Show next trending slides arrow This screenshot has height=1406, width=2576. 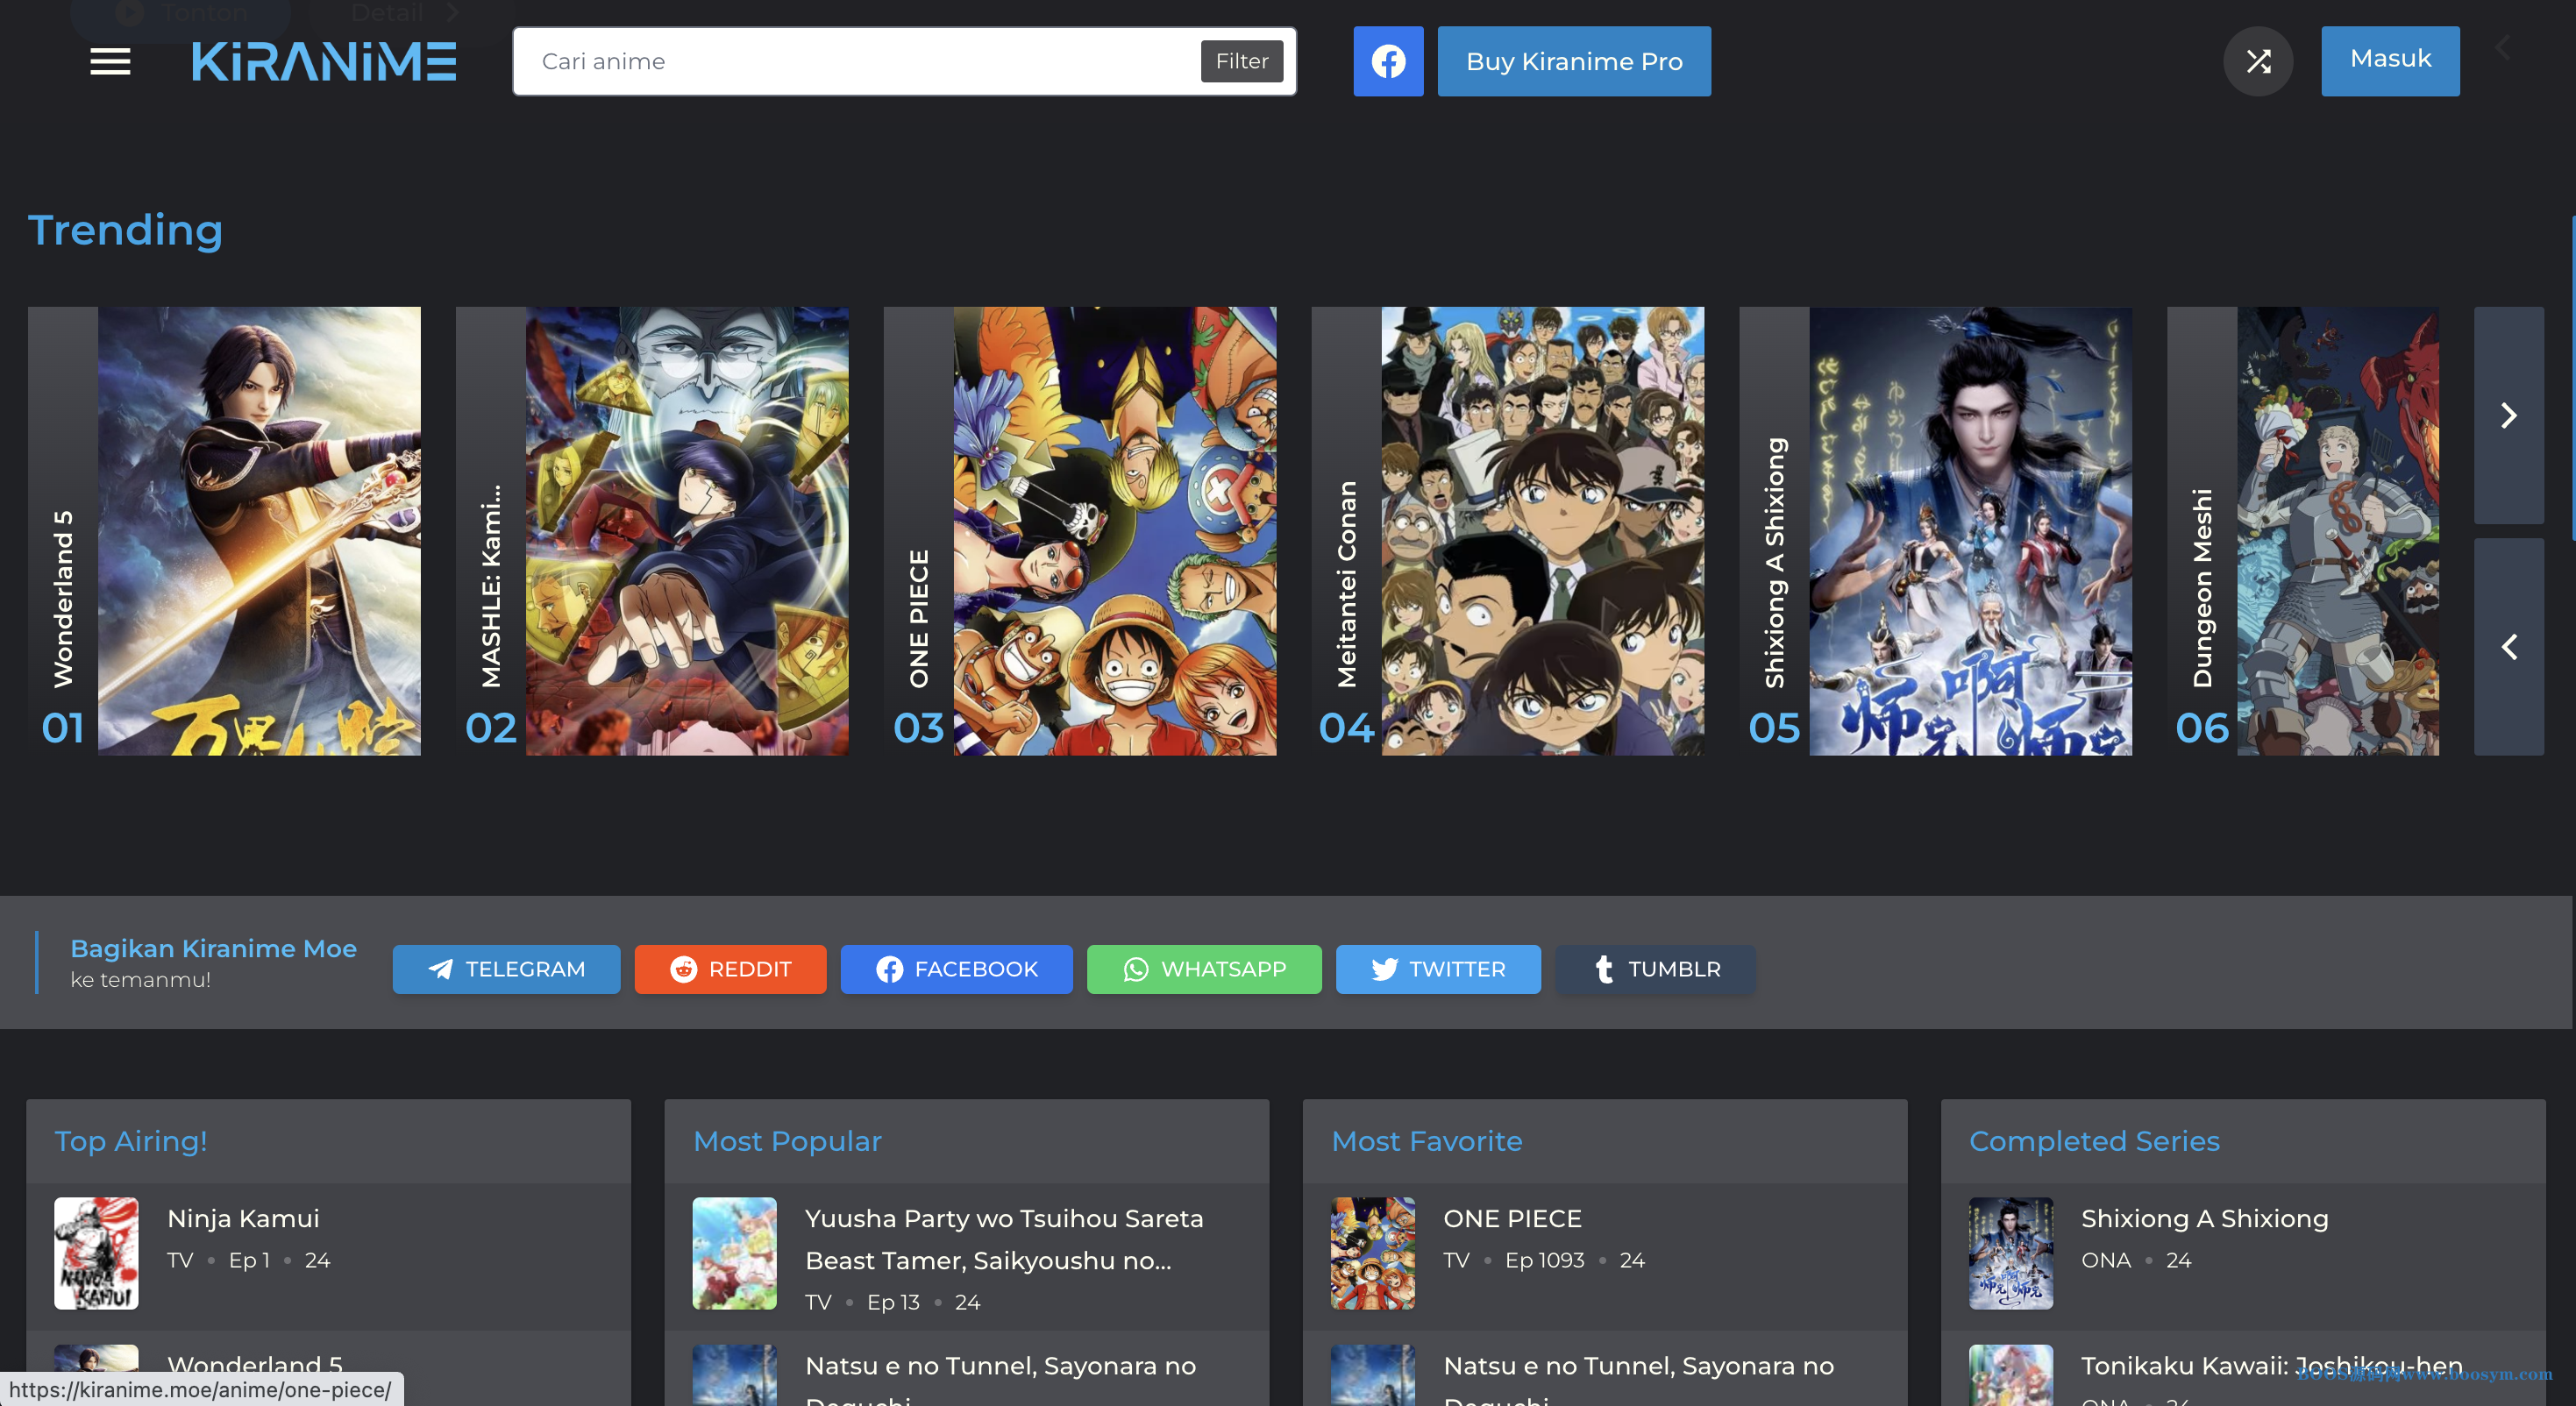[2508, 415]
